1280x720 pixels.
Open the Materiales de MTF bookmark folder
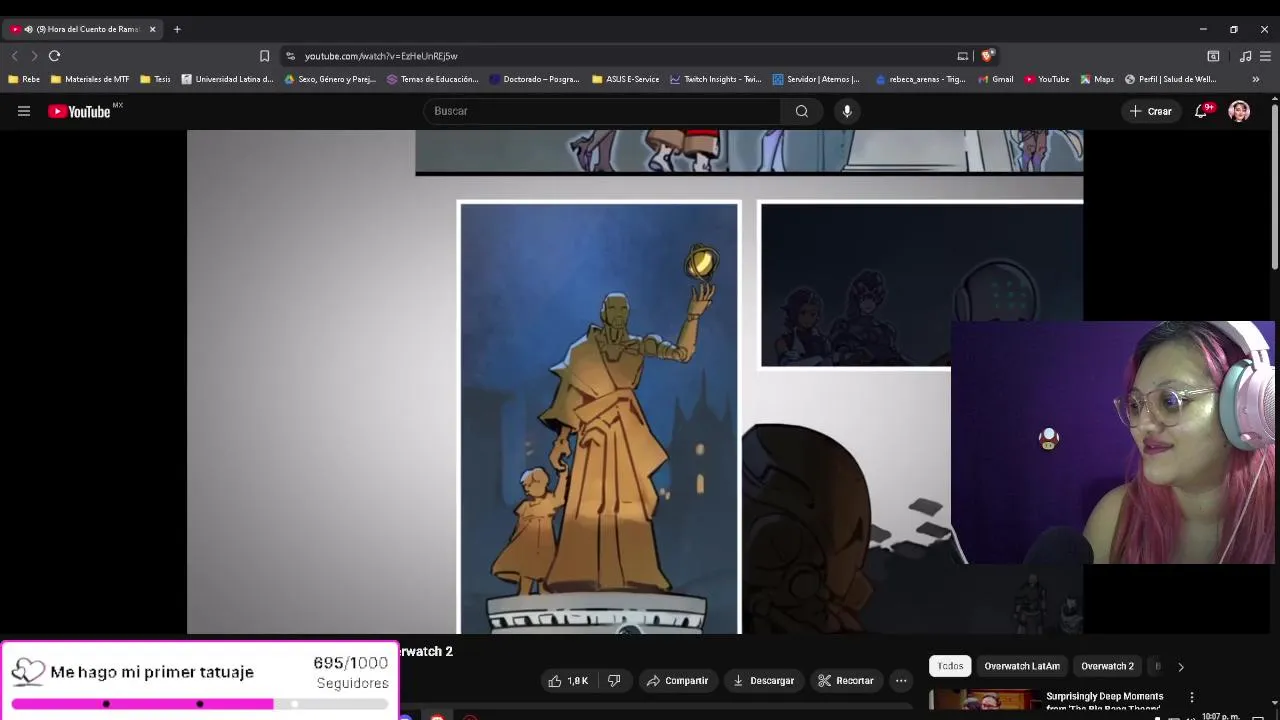[x=90, y=79]
